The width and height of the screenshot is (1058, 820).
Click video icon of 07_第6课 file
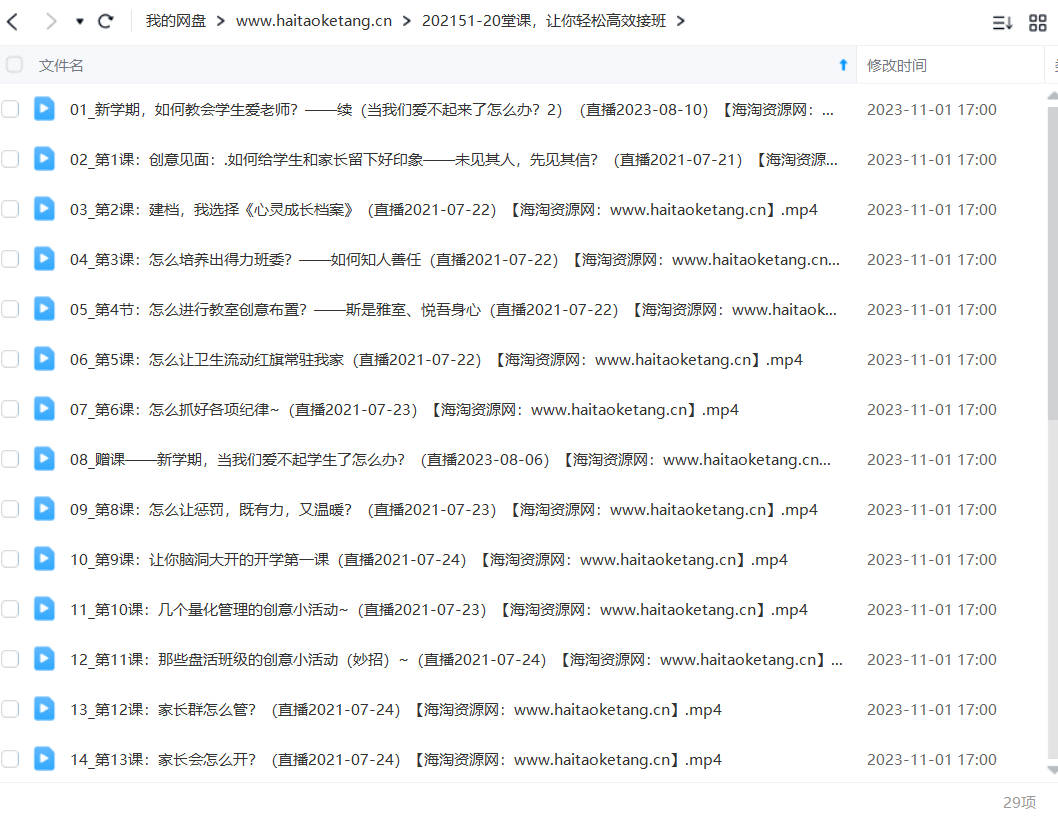44,408
